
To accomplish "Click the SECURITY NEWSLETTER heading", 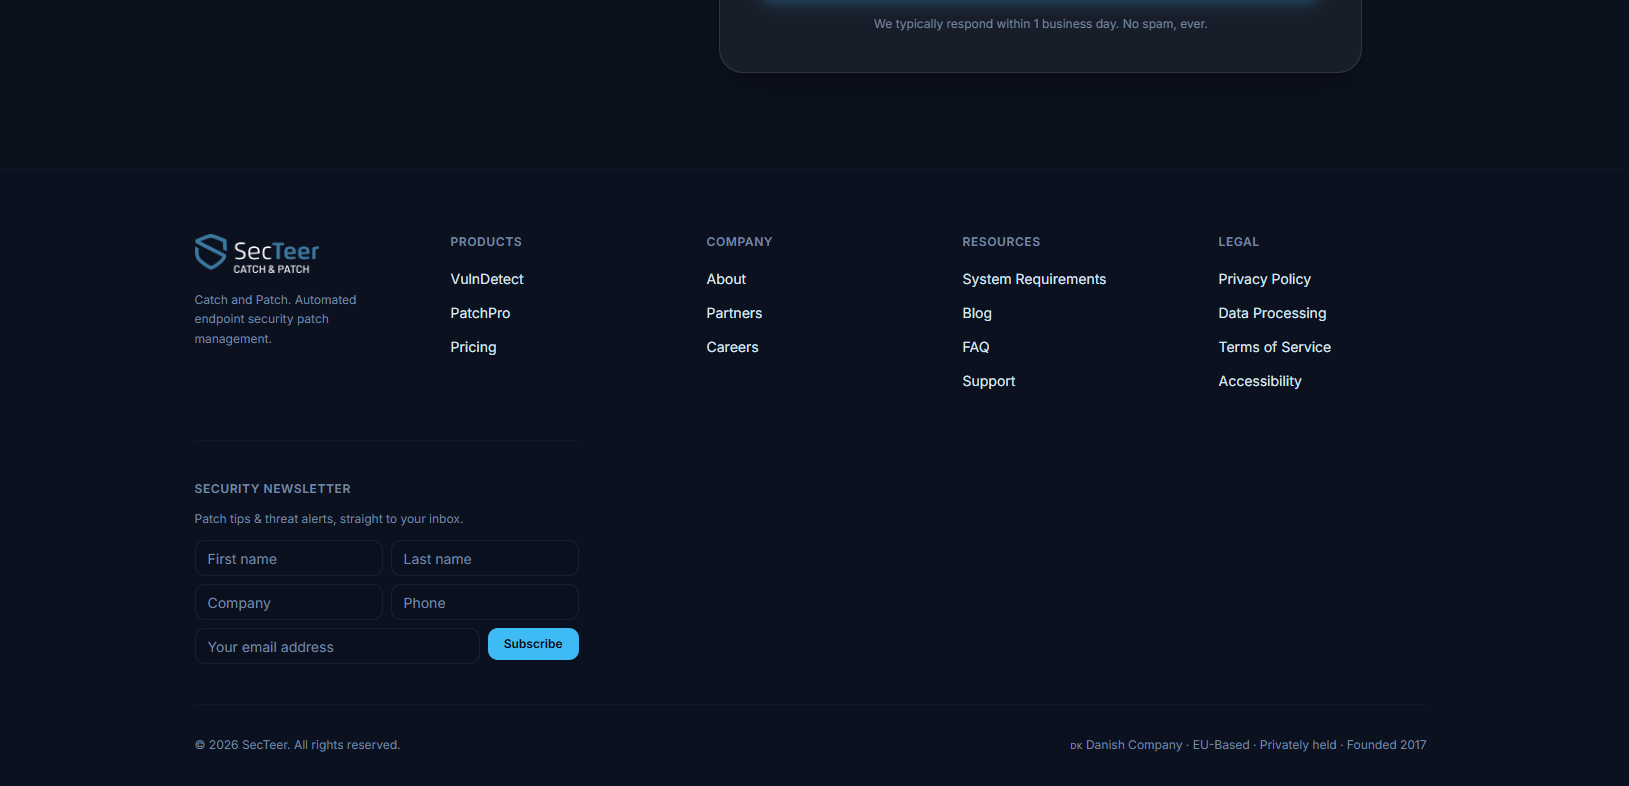I will (272, 489).
